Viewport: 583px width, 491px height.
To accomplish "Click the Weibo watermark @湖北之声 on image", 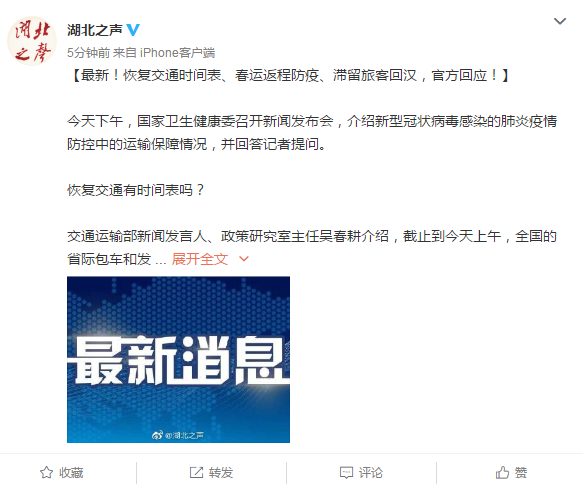I will coord(178,435).
